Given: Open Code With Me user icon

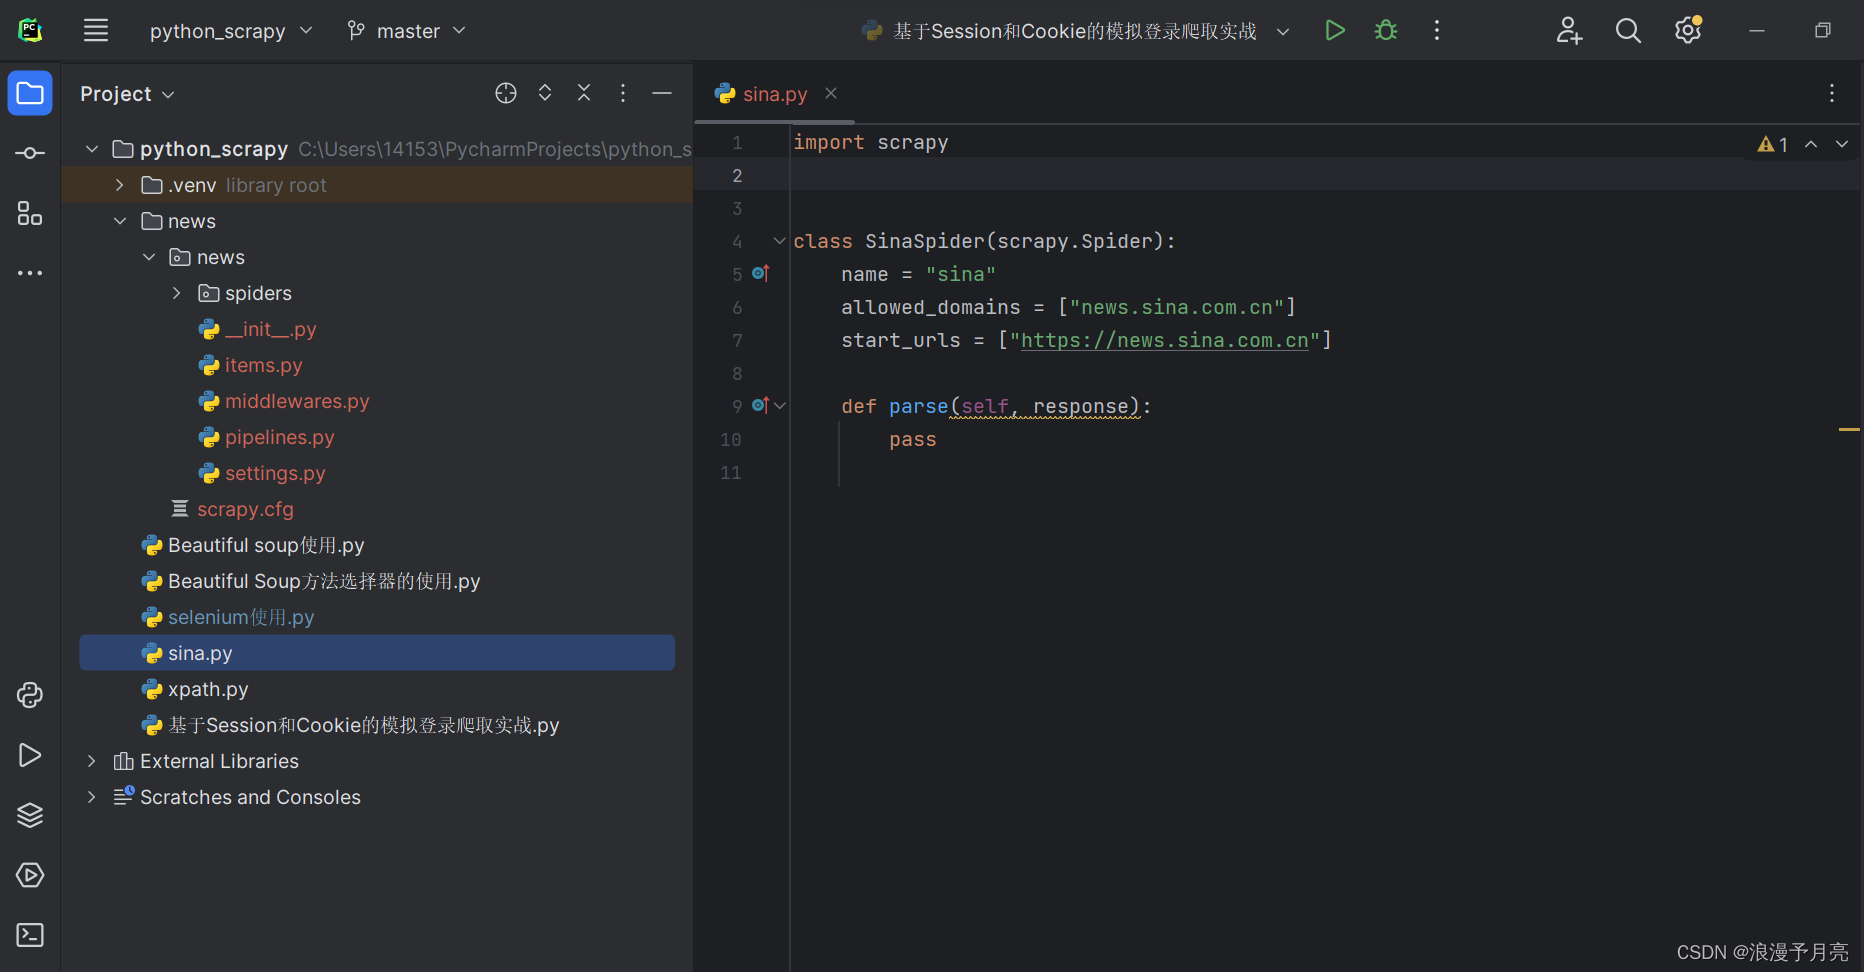Looking at the screenshot, I should coord(1569,31).
